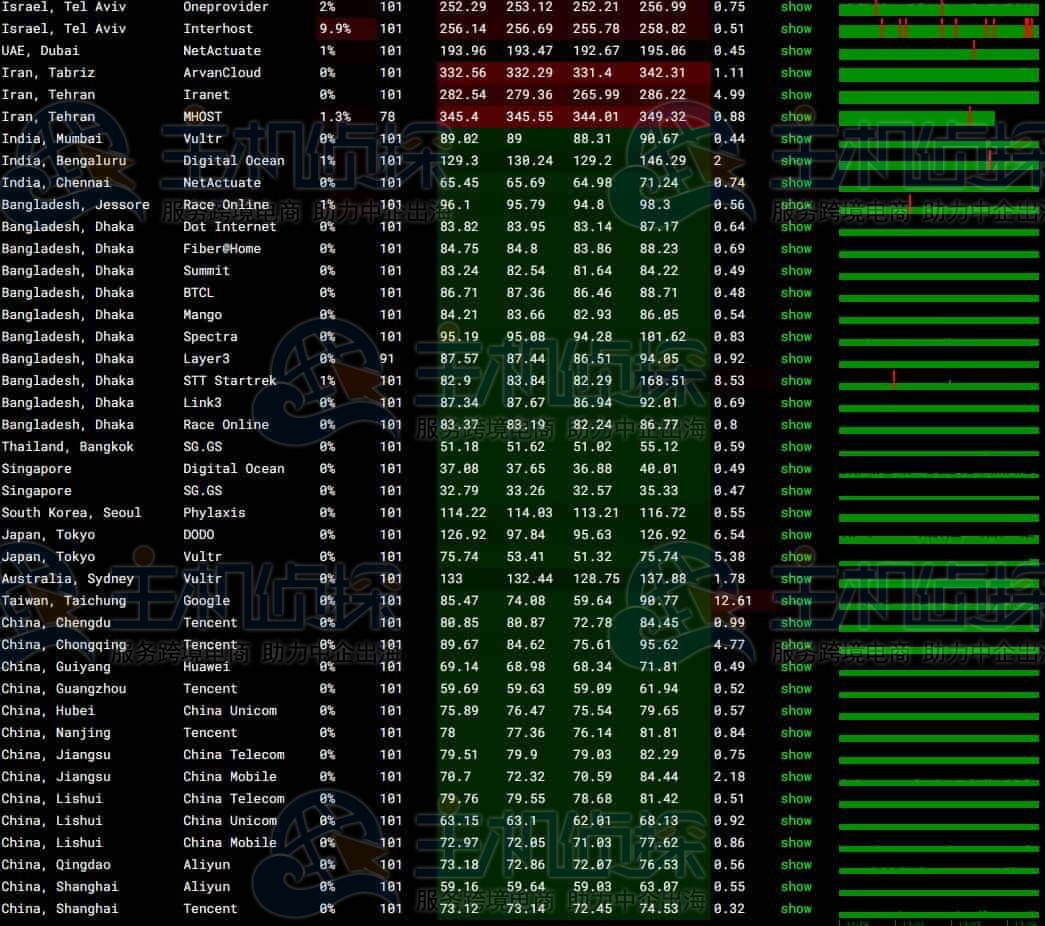Click show for Shanghai Tencent row

coord(796,909)
